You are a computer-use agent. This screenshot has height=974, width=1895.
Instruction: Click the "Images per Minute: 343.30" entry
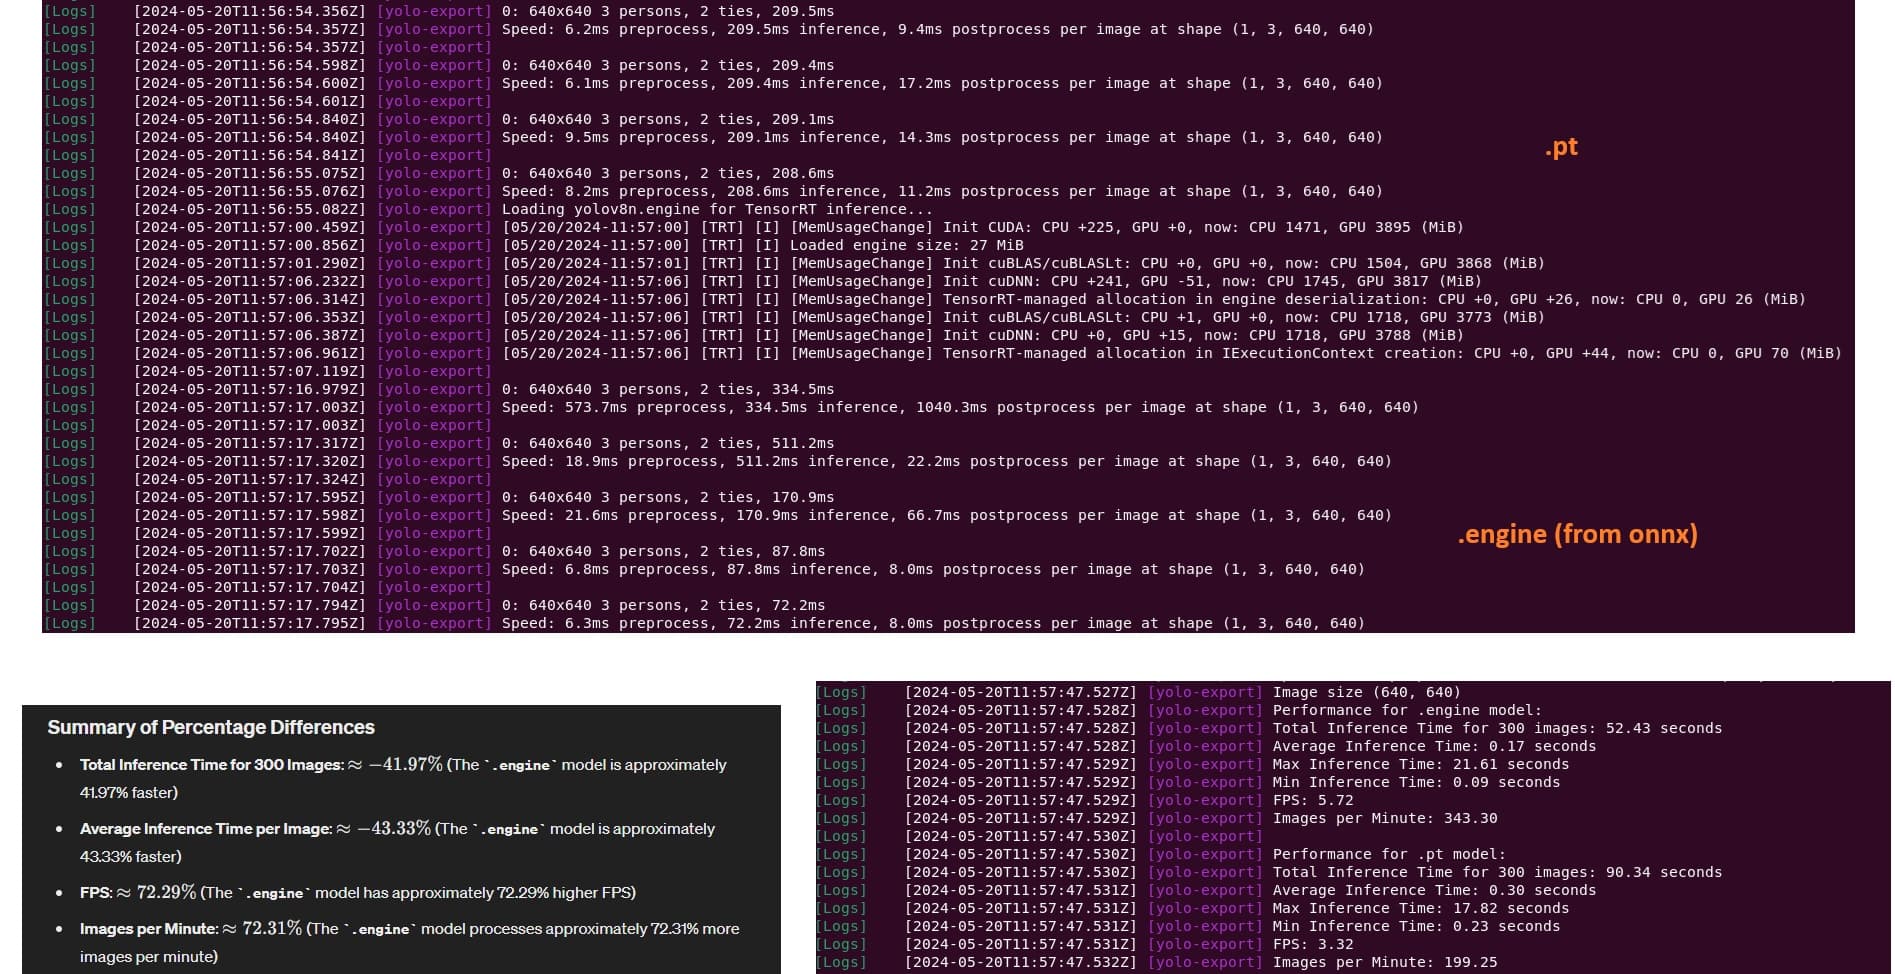coord(1384,818)
